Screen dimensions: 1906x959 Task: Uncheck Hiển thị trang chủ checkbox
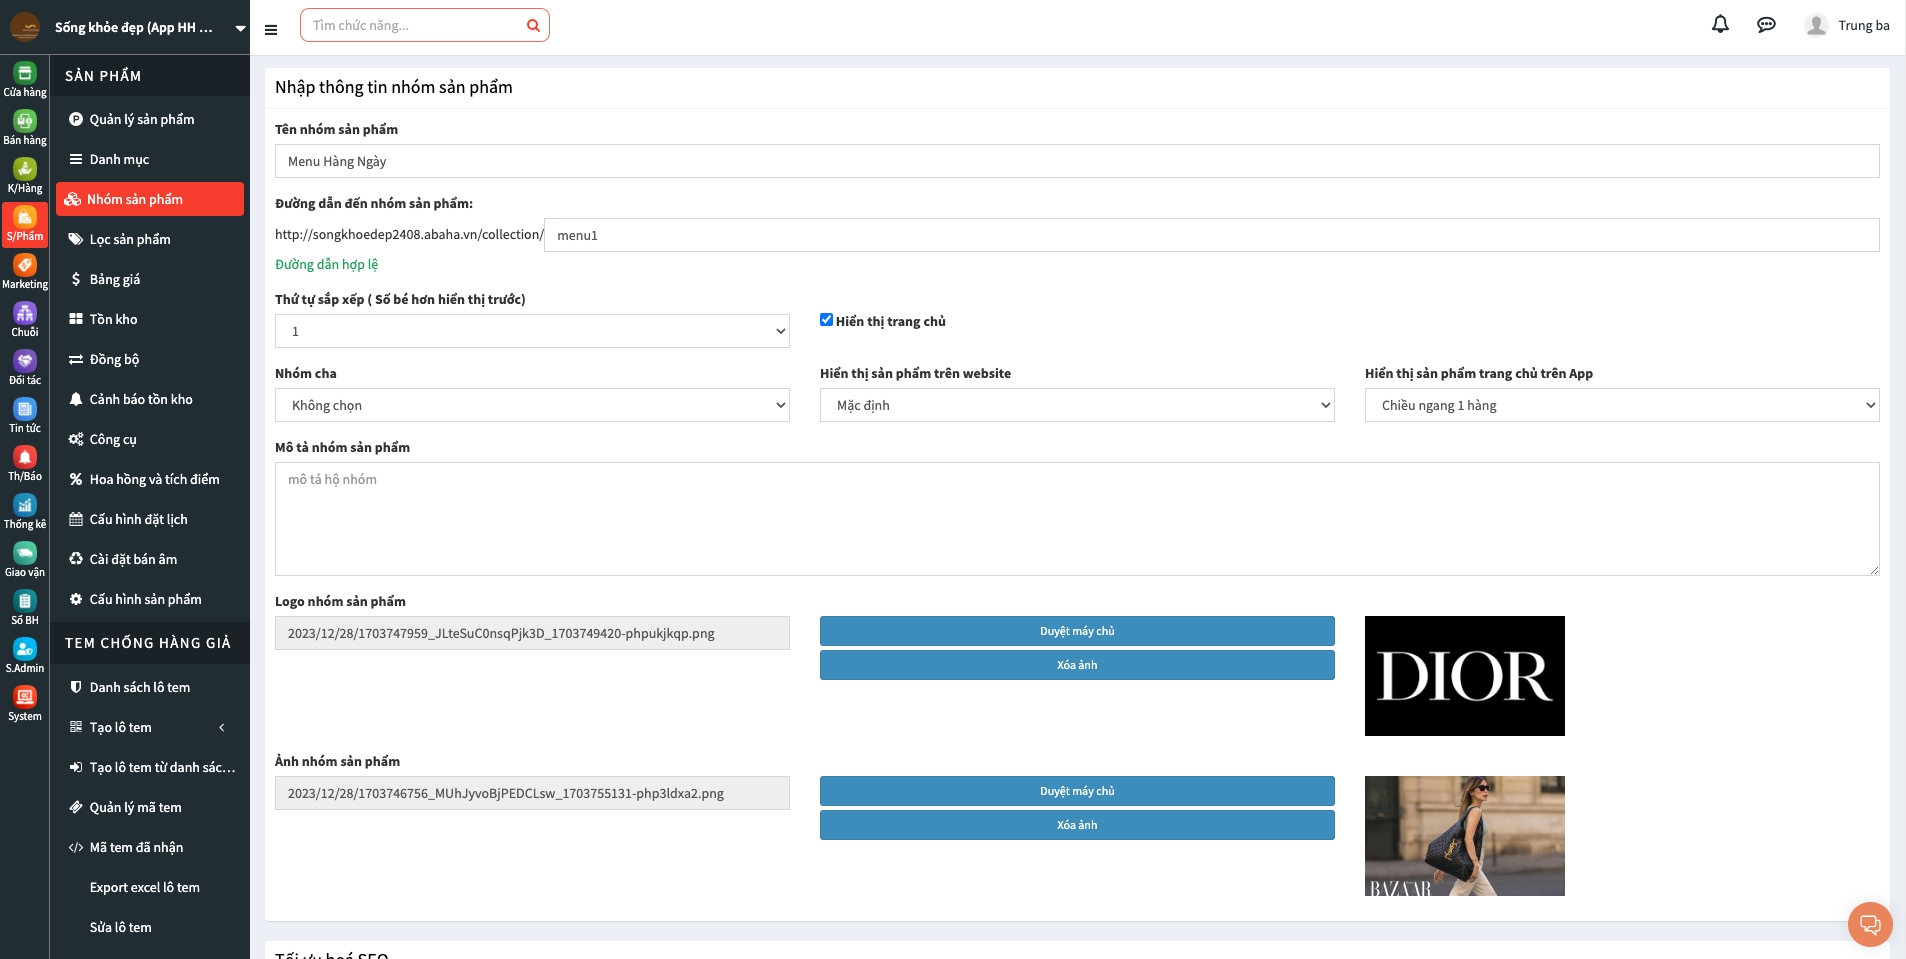(826, 320)
